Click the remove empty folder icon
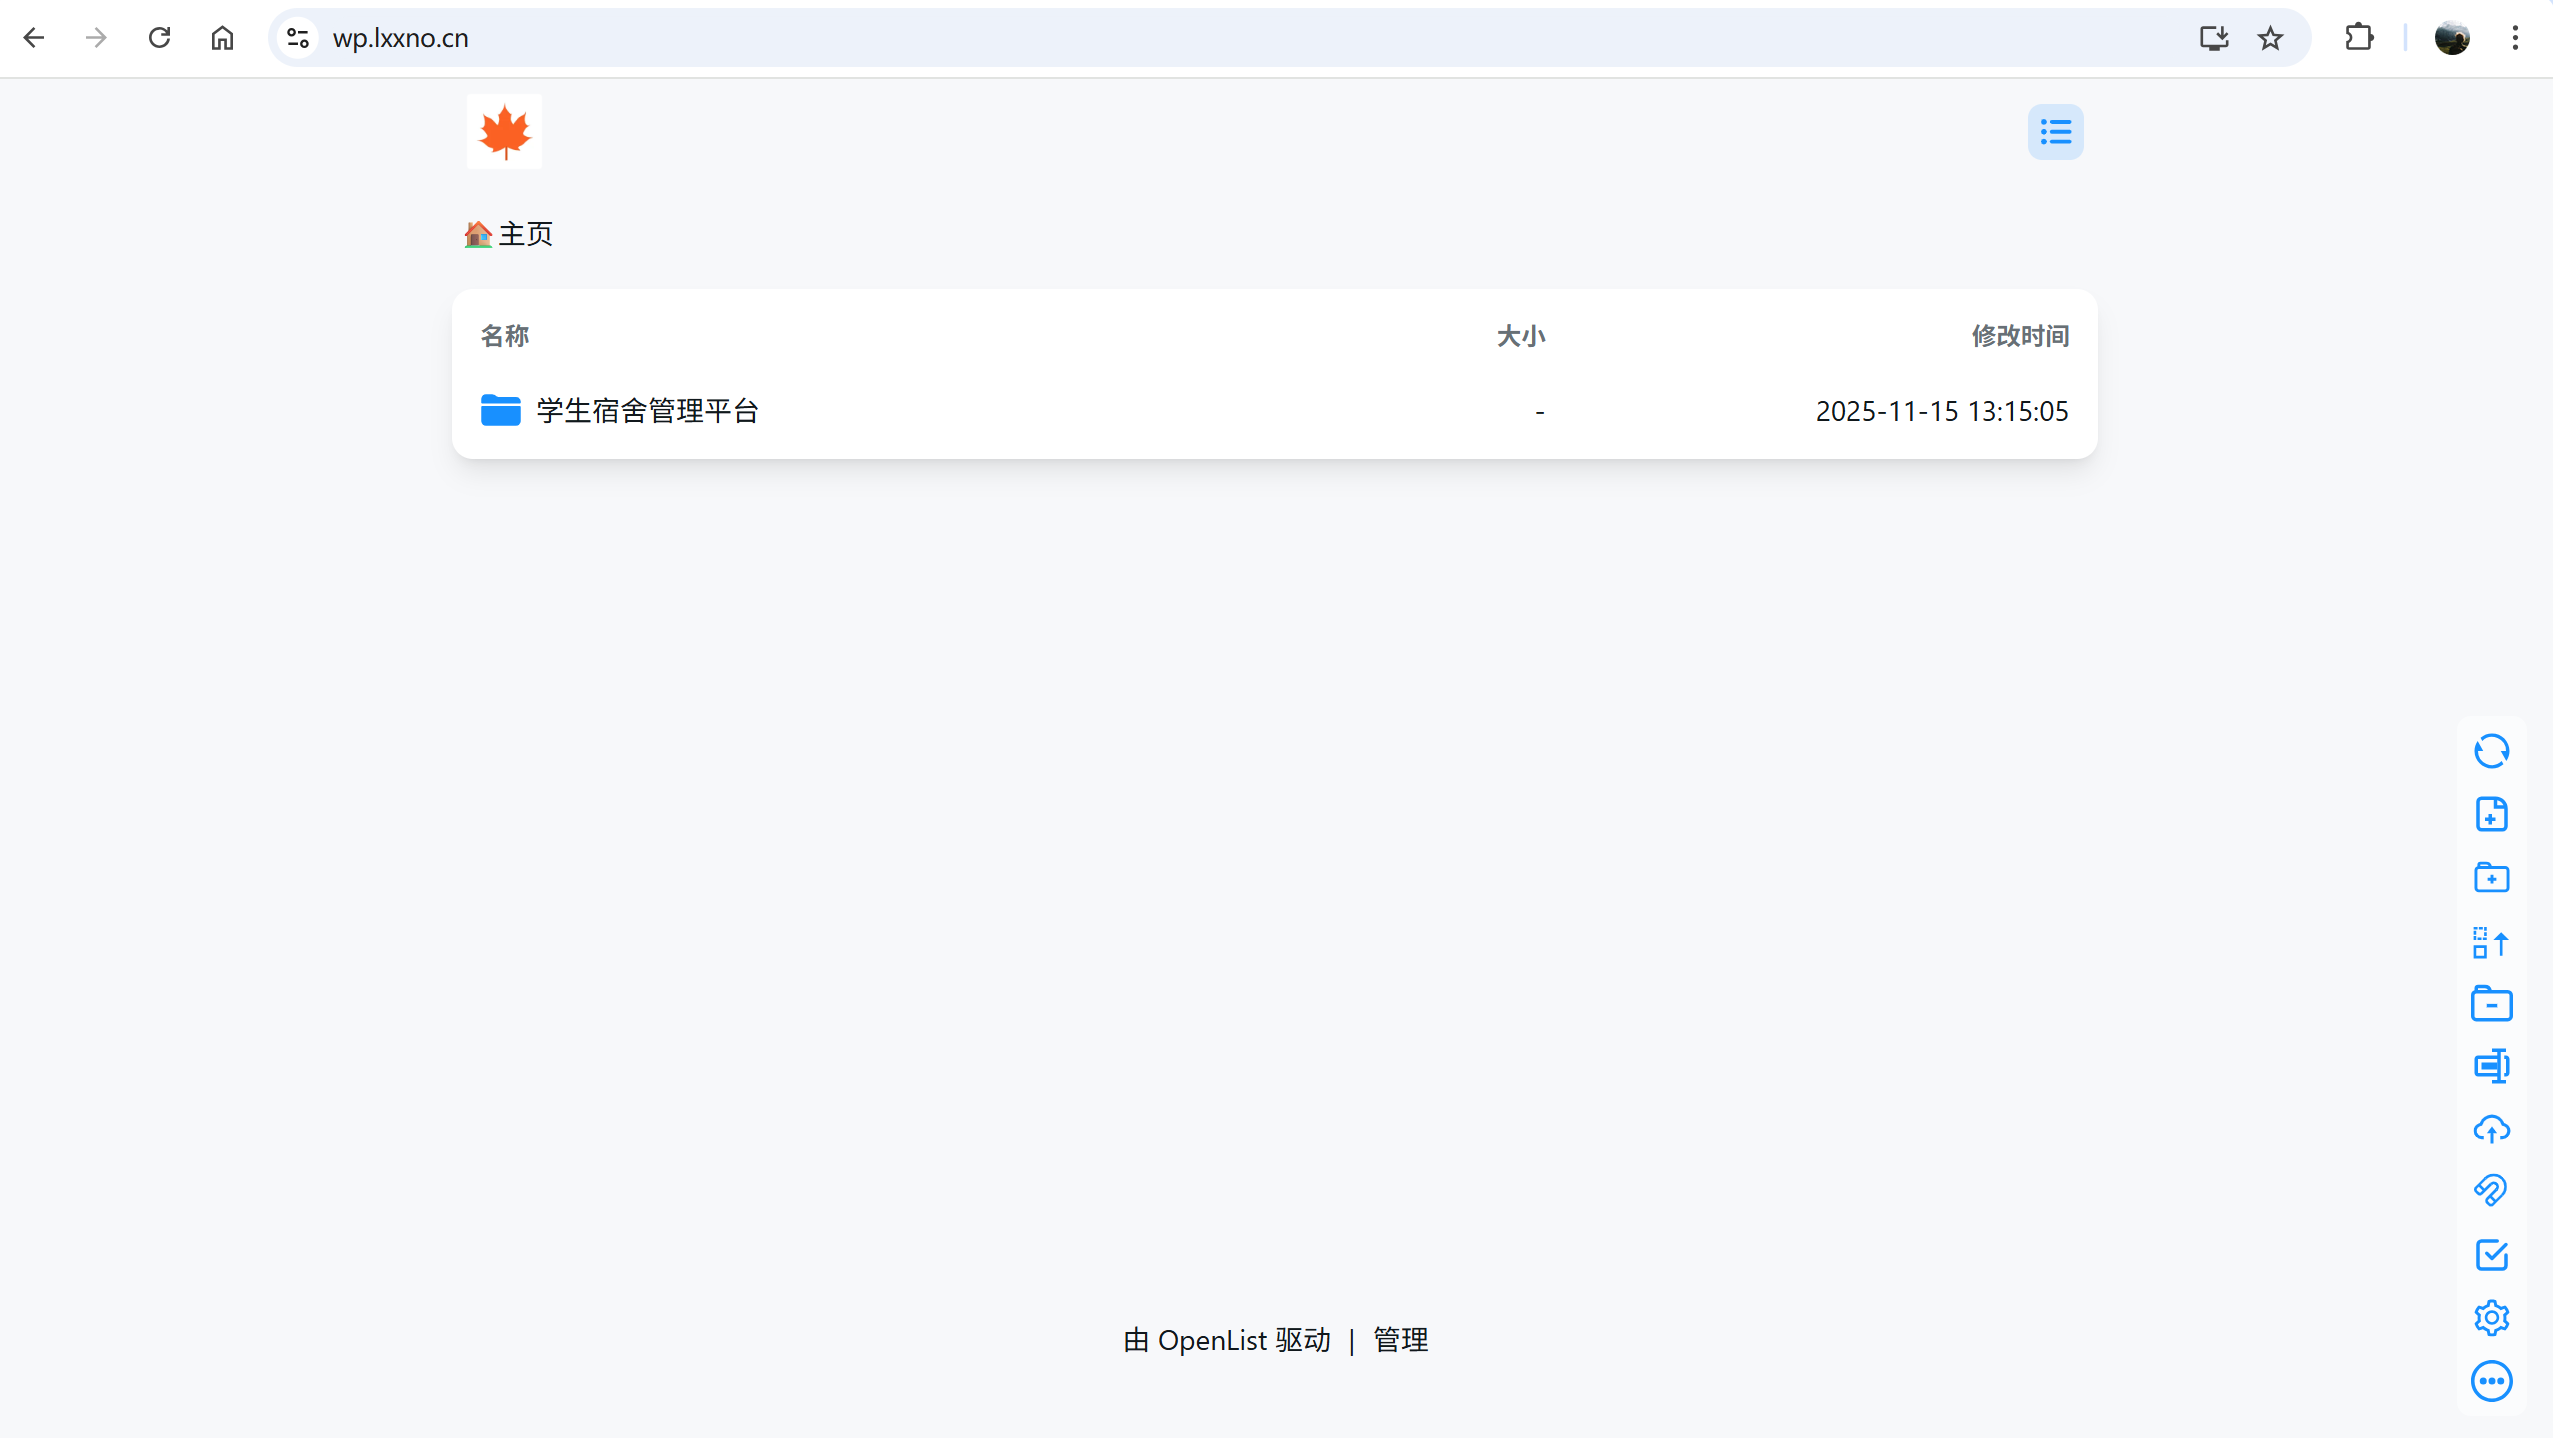 click(x=2491, y=1004)
